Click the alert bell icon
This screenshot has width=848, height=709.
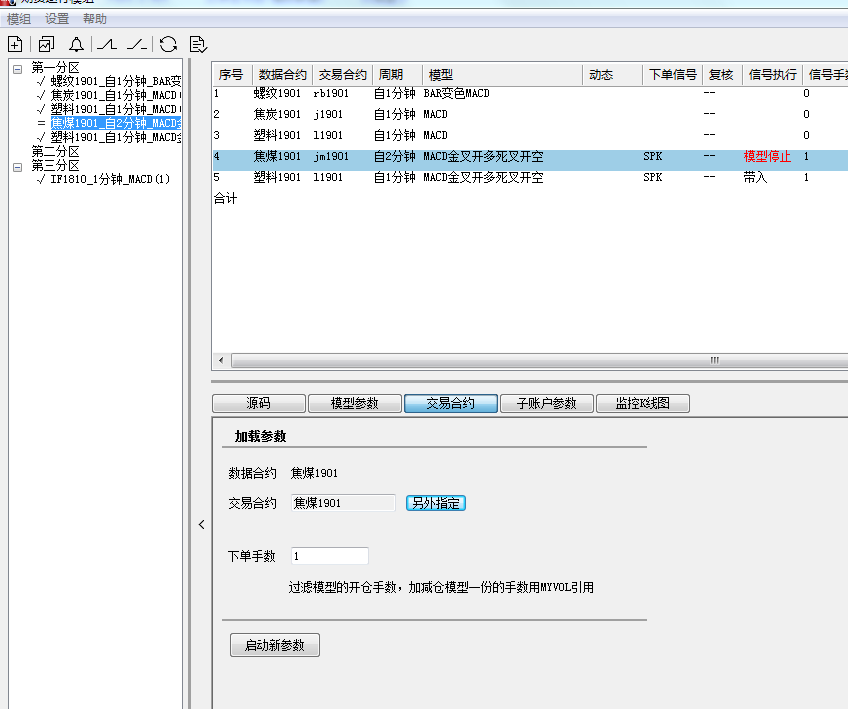(76, 44)
